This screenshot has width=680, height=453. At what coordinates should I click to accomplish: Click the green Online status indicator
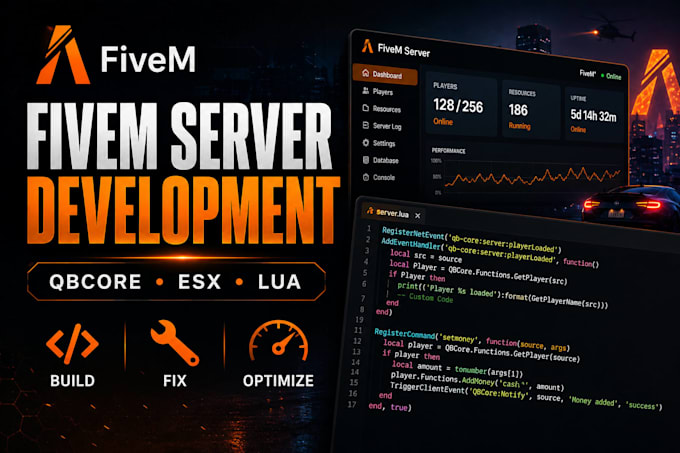point(611,76)
